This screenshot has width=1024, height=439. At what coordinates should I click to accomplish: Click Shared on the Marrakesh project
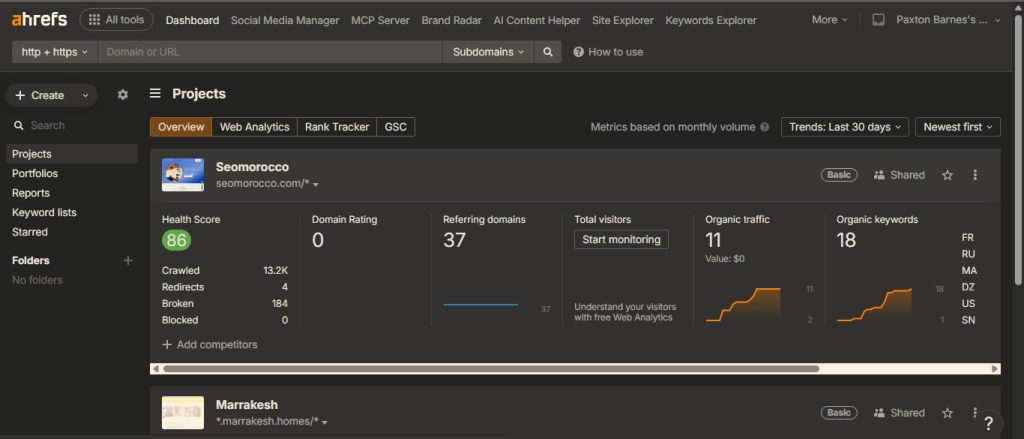899,413
